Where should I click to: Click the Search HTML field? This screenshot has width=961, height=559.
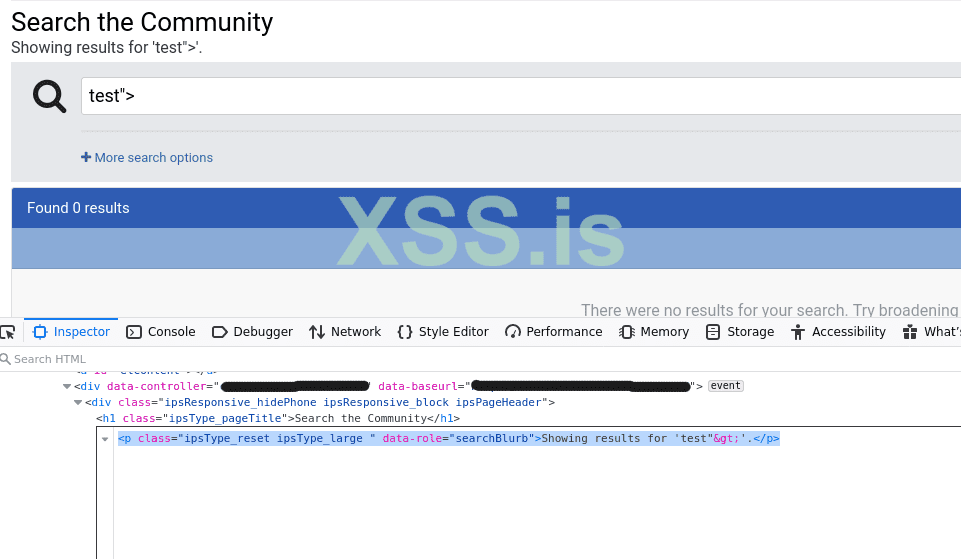click(x=480, y=359)
